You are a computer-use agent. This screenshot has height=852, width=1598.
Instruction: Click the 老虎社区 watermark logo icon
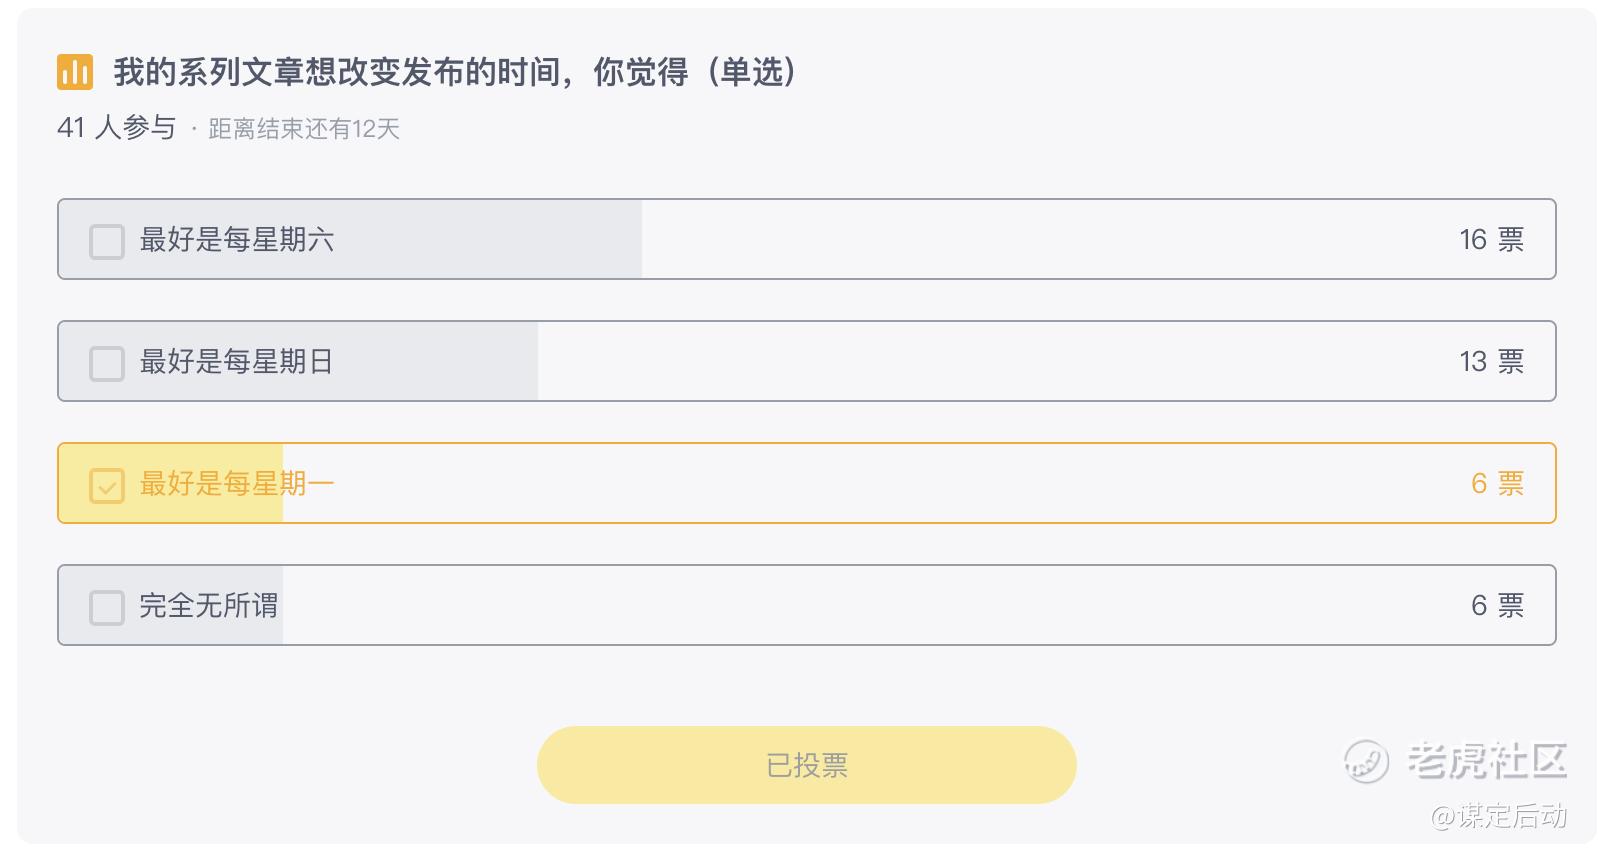[x=1366, y=762]
